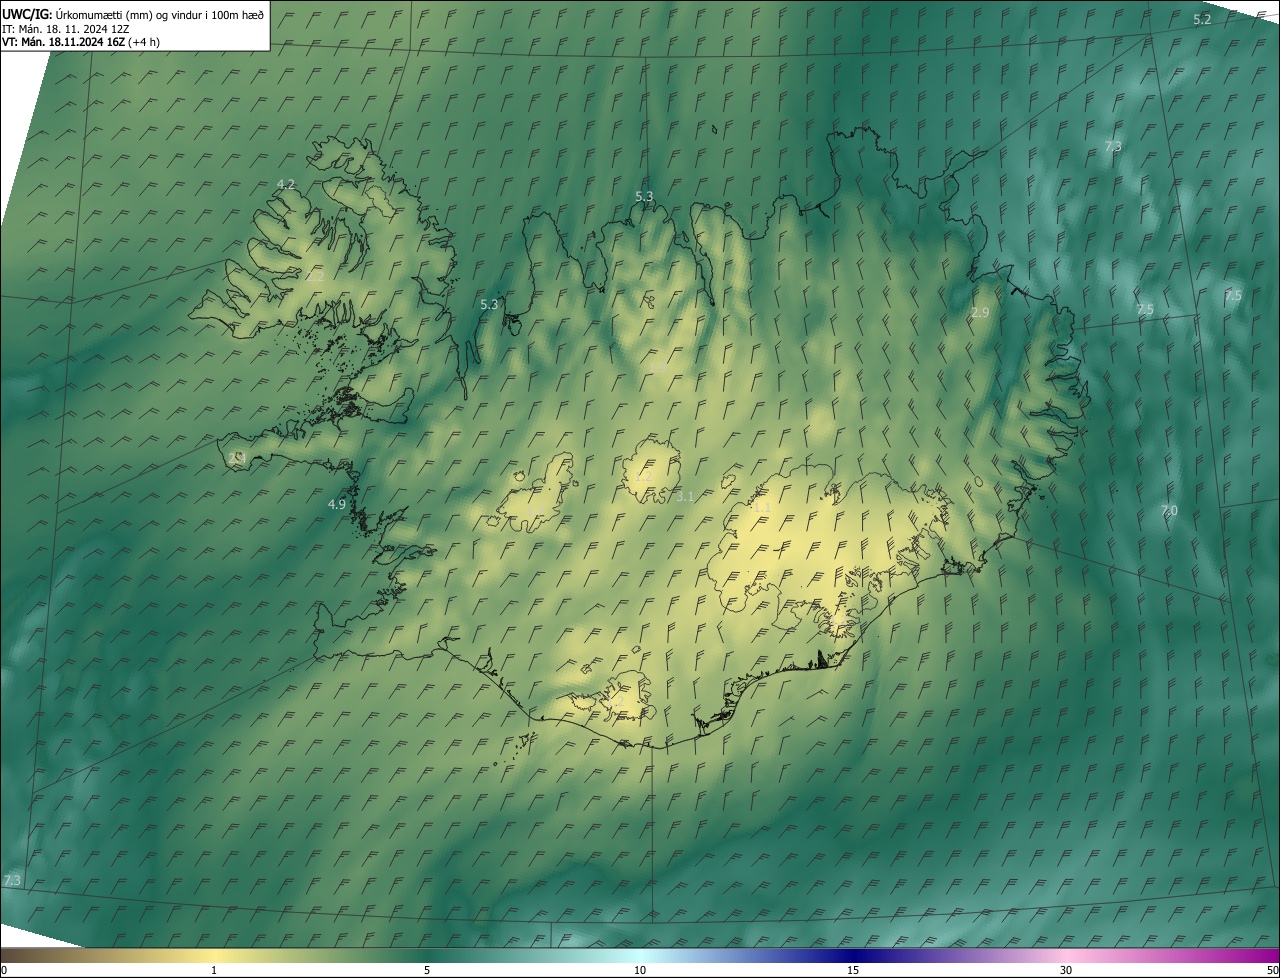Click the title 'Úrkomumætti (mm) og vindur í 100m hæð'
Screen dimensions: 1280x978
[159, 14]
